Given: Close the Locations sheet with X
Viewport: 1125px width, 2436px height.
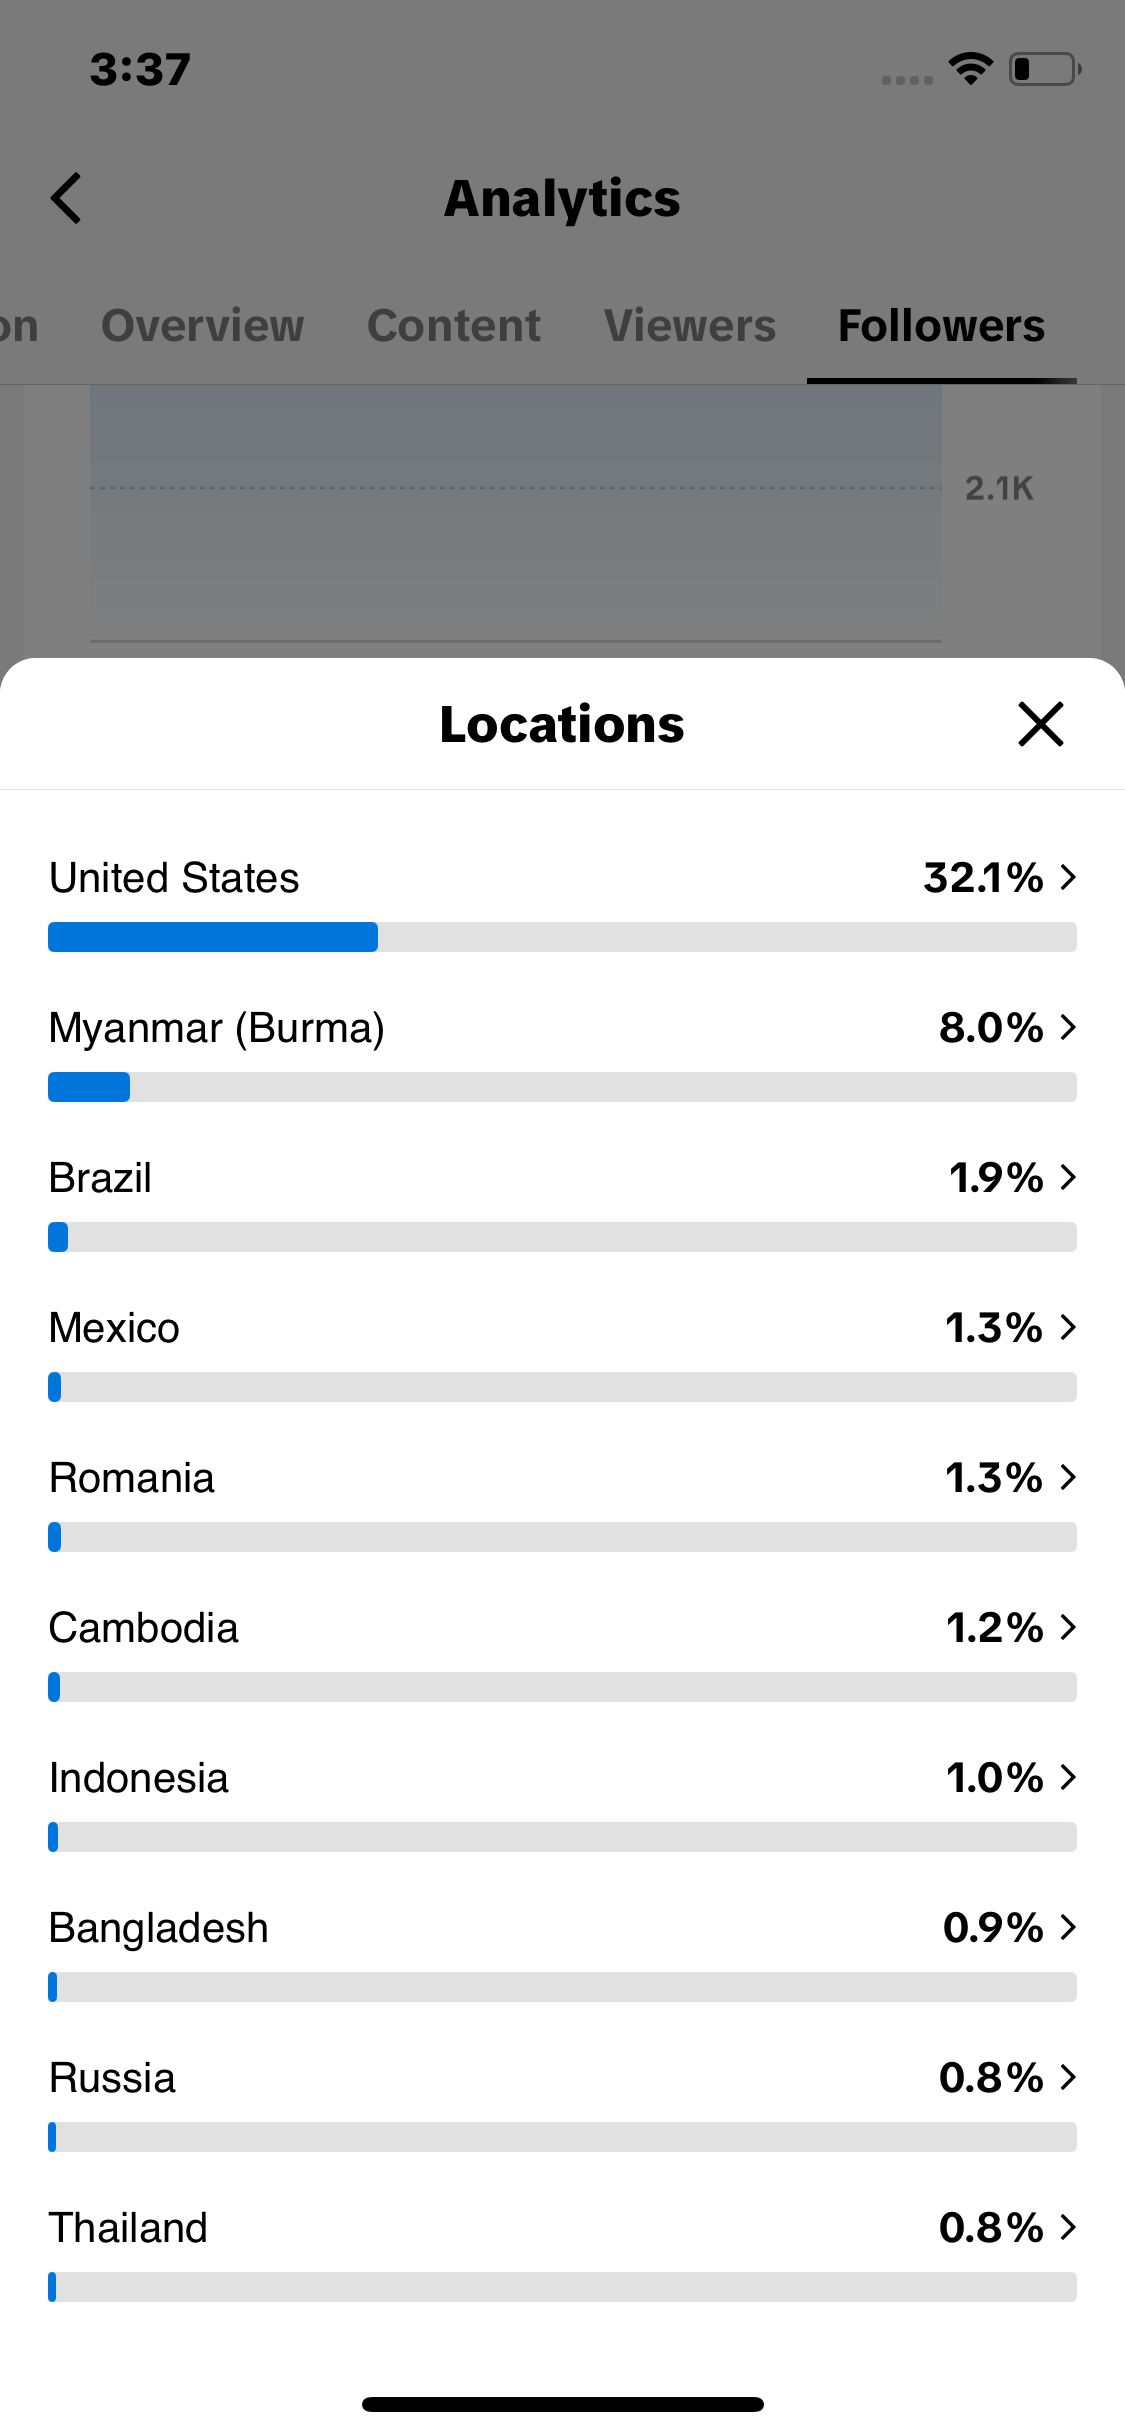Looking at the screenshot, I should 1040,724.
